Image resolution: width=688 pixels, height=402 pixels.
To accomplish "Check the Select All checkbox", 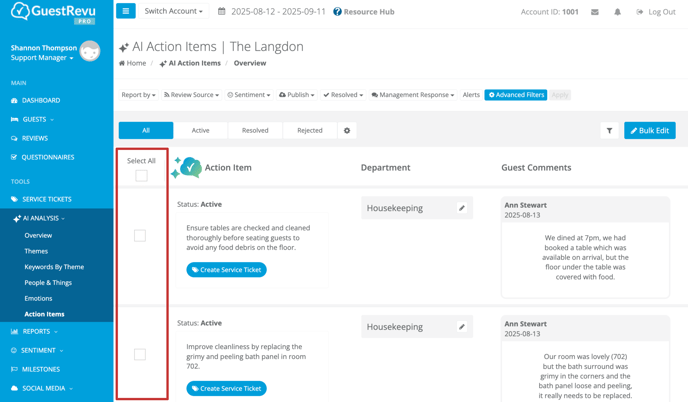I will [141, 176].
